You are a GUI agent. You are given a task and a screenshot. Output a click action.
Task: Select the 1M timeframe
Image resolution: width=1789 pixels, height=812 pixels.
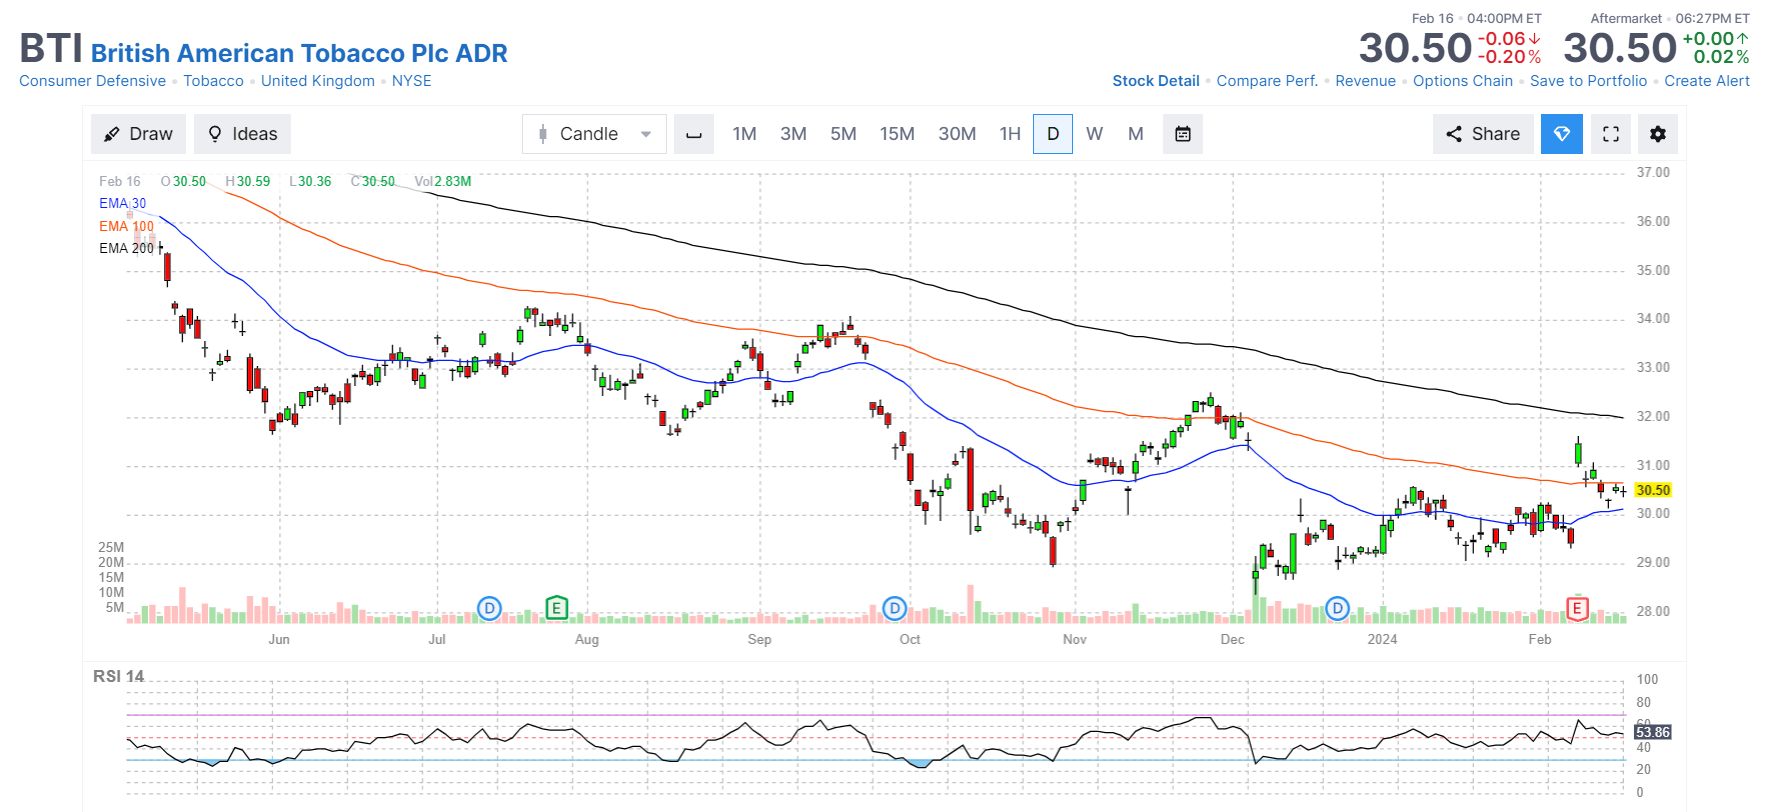[x=744, y=134]
